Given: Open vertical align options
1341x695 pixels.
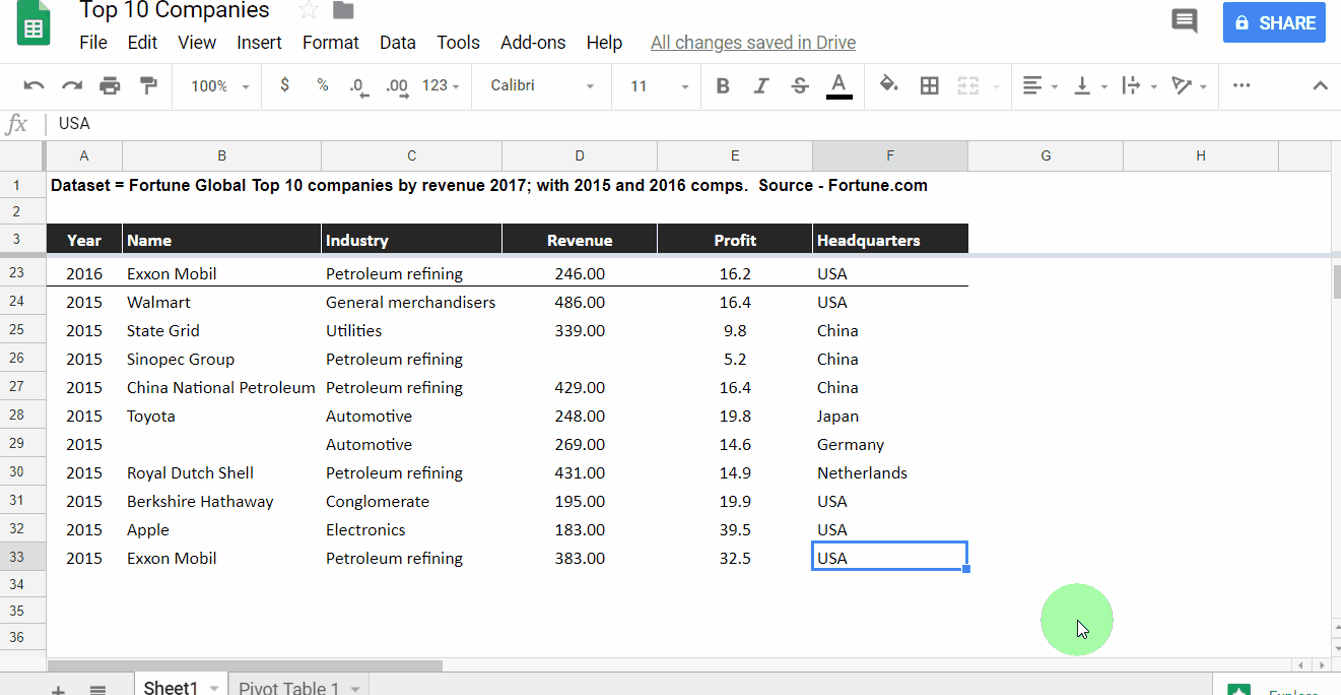Looking at the screenshot, I should 1090,86.
